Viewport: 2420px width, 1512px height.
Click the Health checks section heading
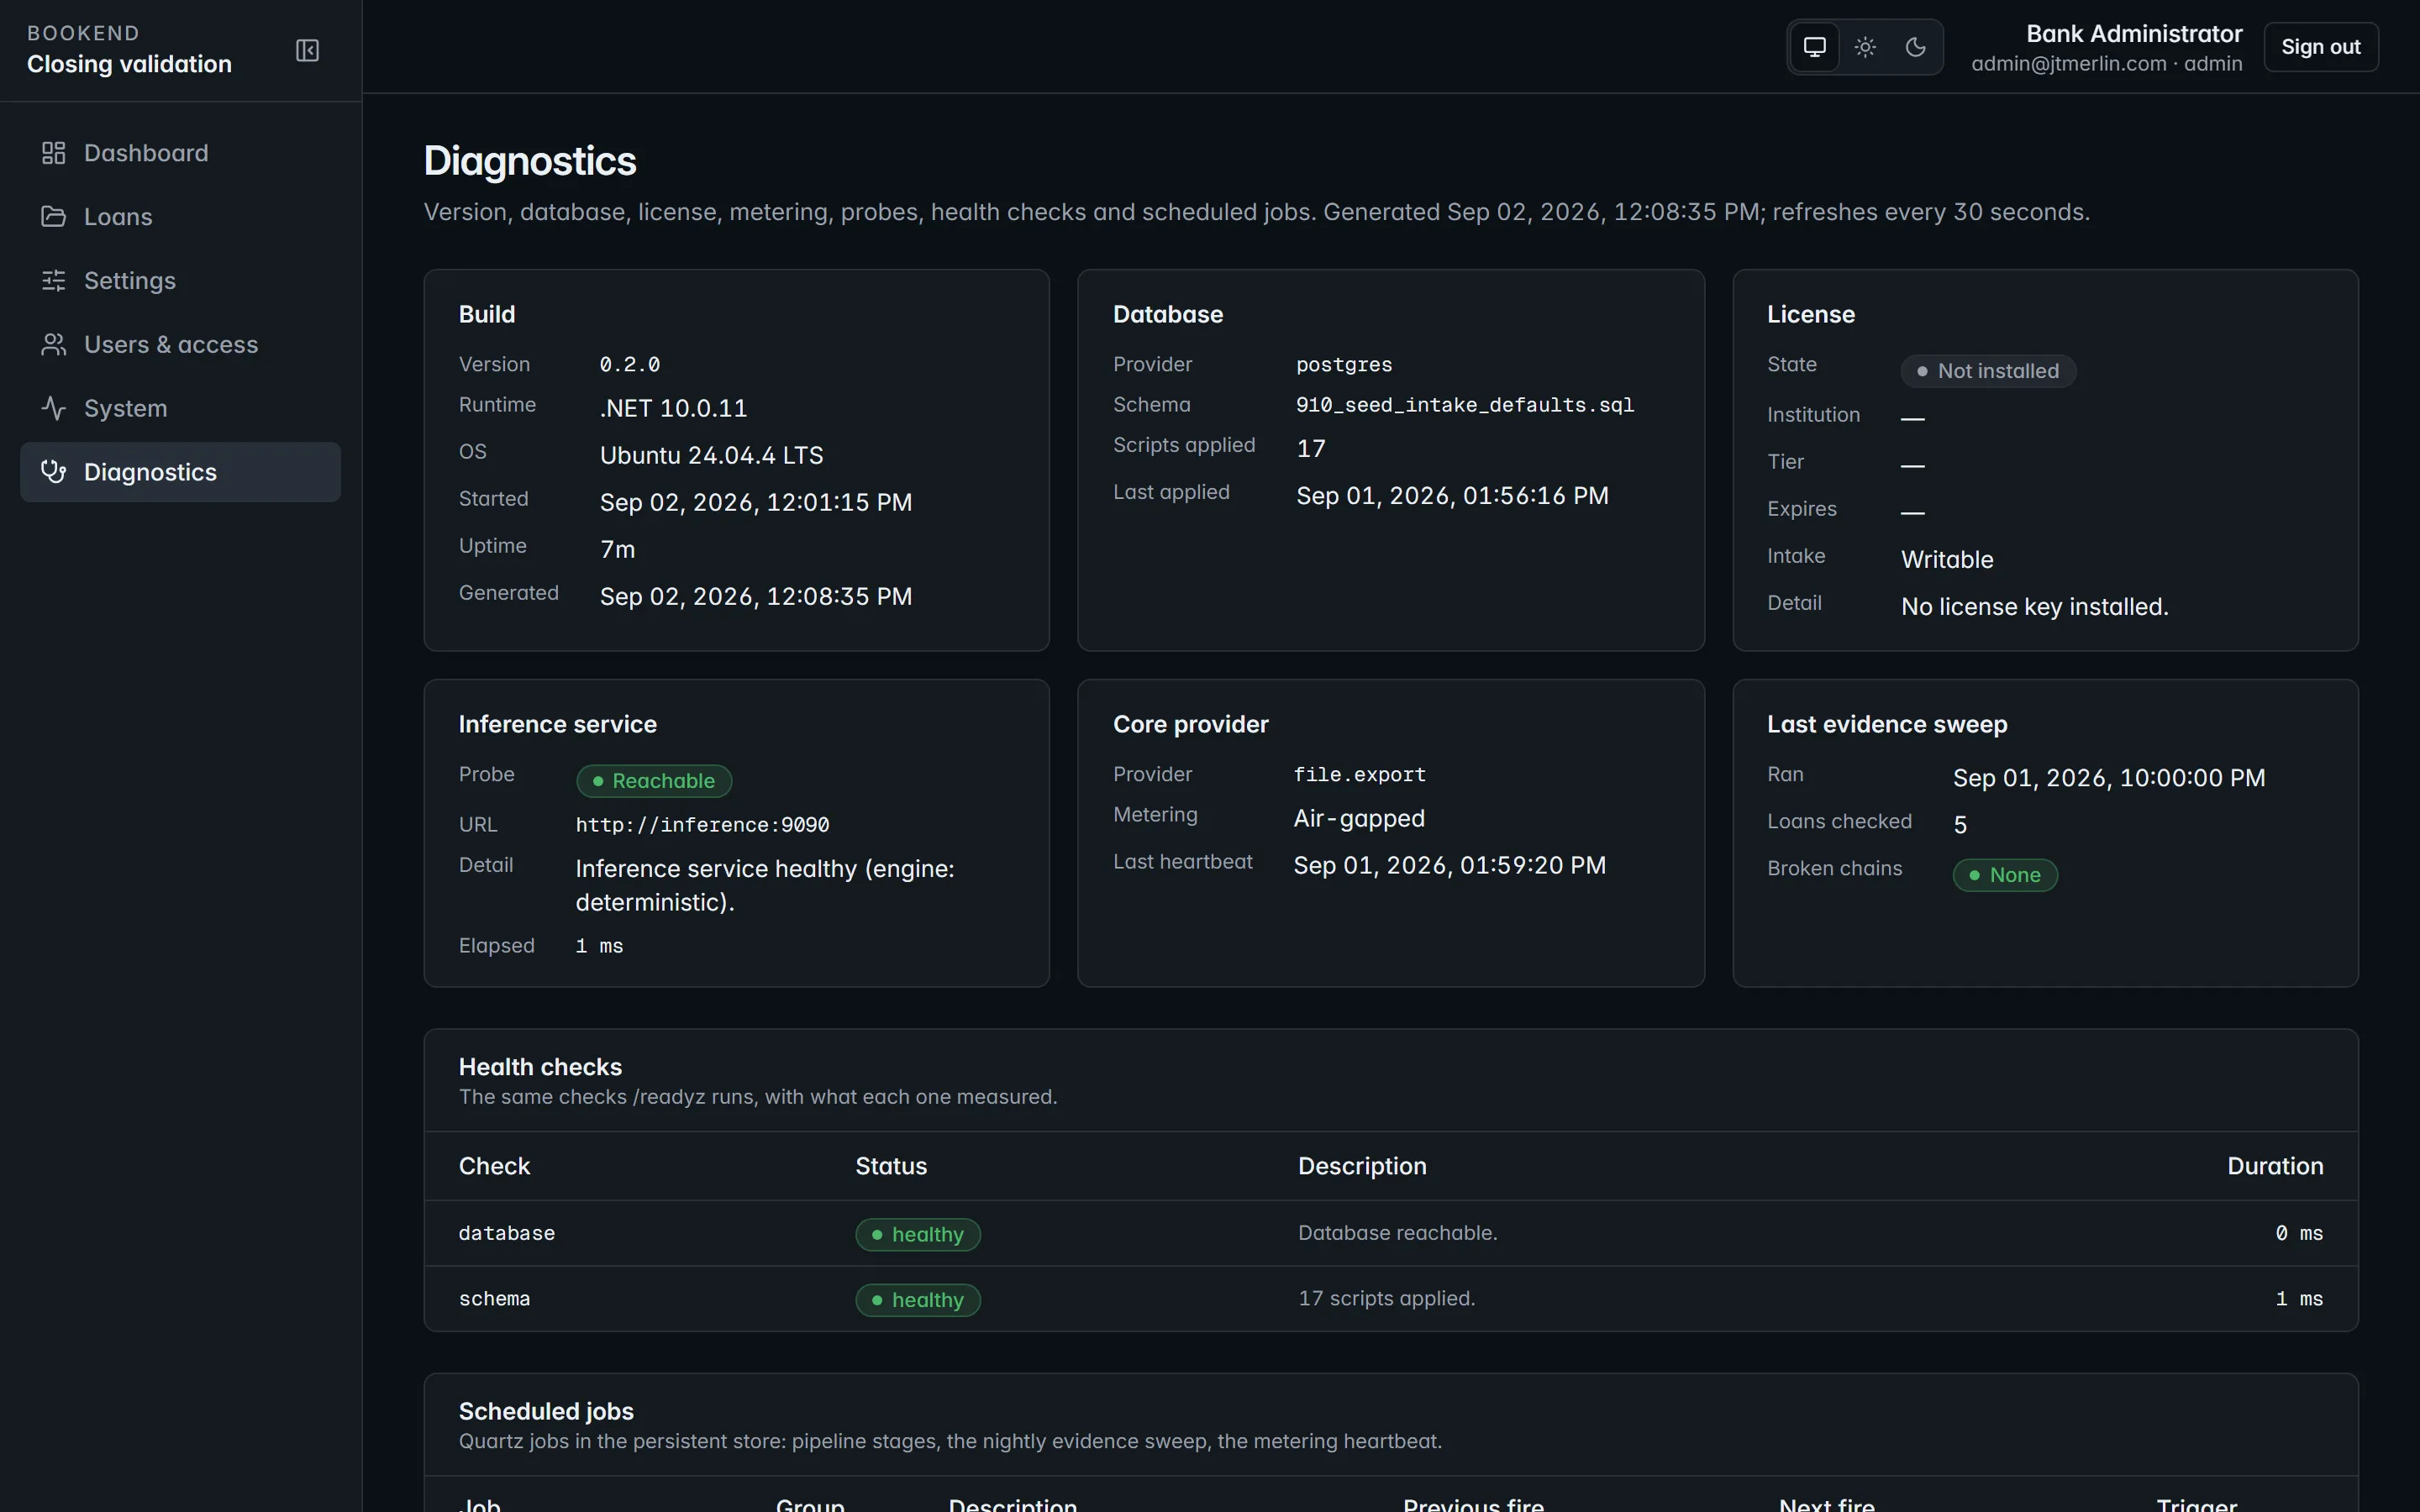pyautogui.click(x=540, y=1067)
